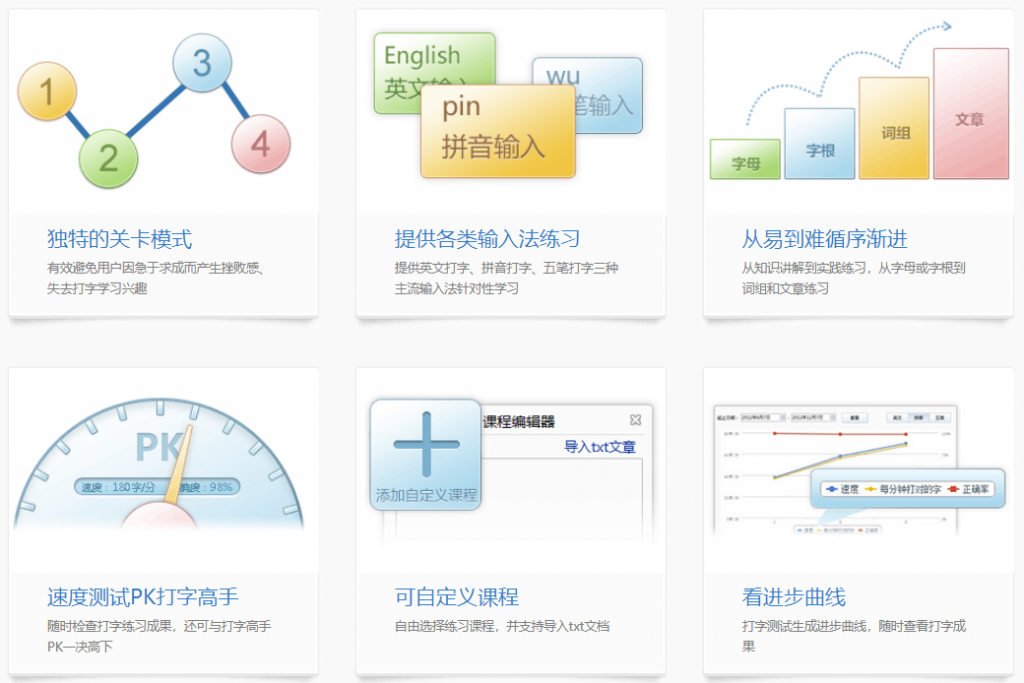Open the 独特的关卡模式 heading
Image resolution: width=1024 pixels, height=683 pixels.
click(x=119, y=239)
